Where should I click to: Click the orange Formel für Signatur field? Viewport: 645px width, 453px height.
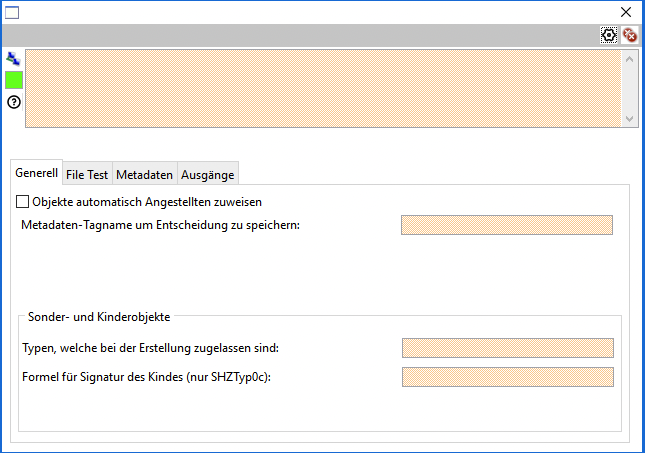click(506, 377)
